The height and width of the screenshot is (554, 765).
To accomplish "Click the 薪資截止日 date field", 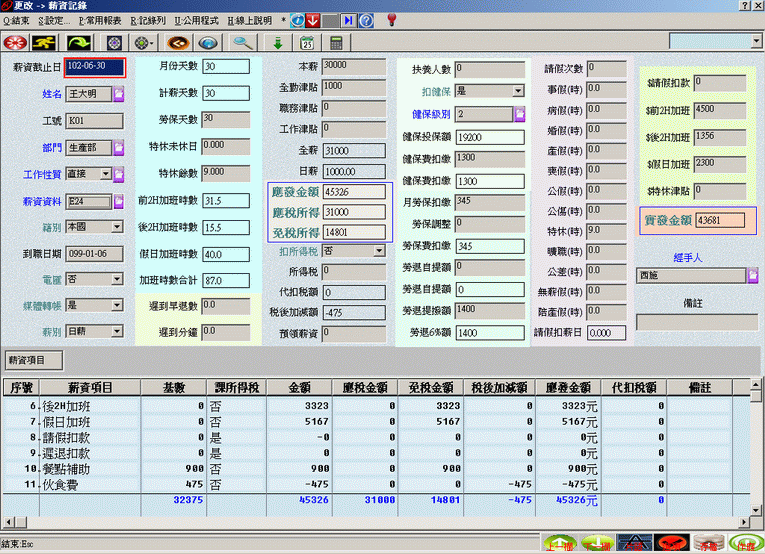I will coord(95,67).
